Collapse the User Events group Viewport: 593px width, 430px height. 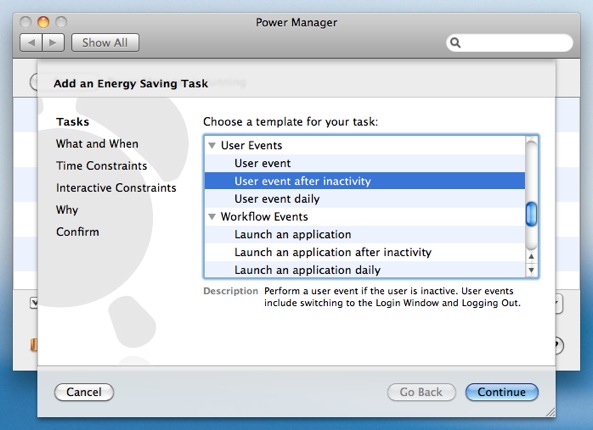coord(212,145)
